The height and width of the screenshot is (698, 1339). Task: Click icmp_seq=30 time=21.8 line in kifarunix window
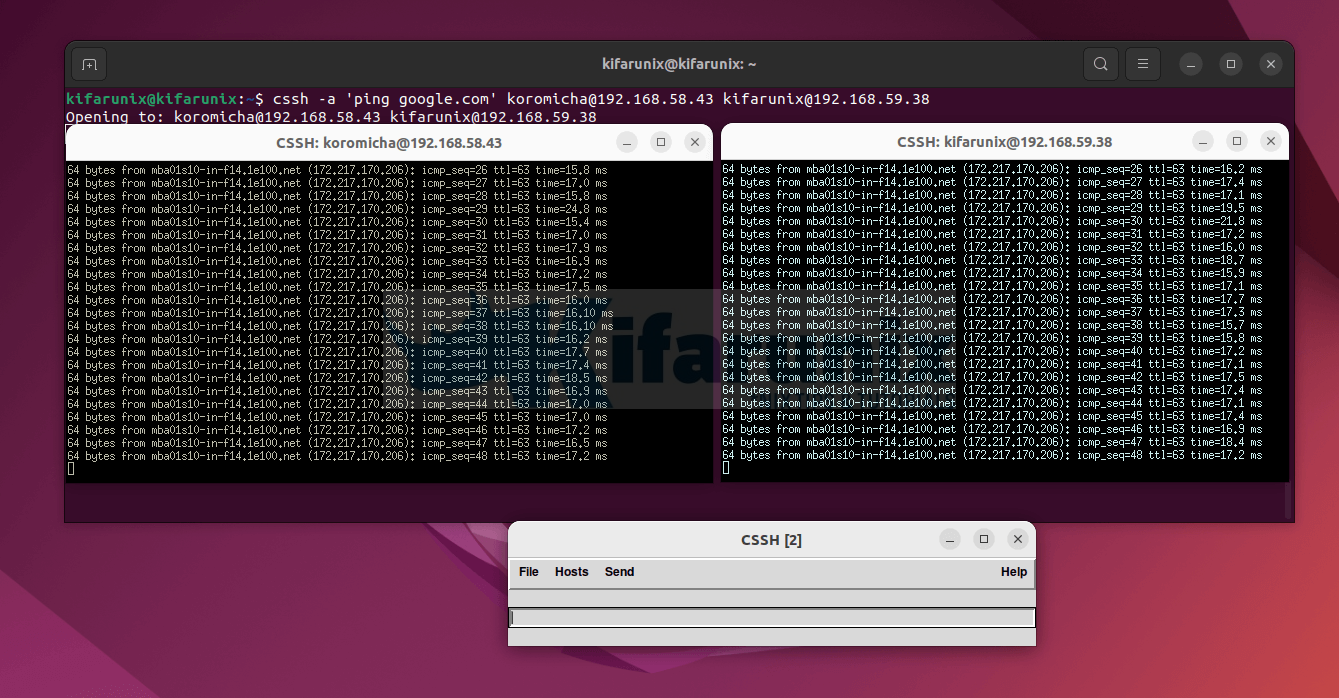point(992,221)
